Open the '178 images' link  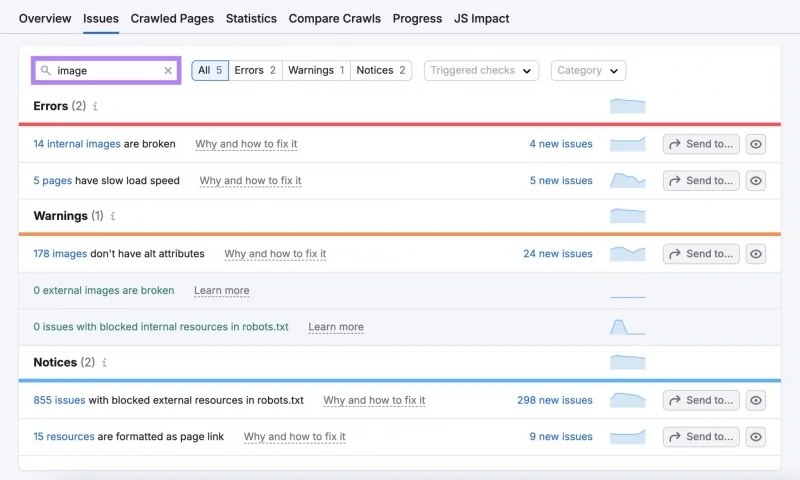coord(60,254)
